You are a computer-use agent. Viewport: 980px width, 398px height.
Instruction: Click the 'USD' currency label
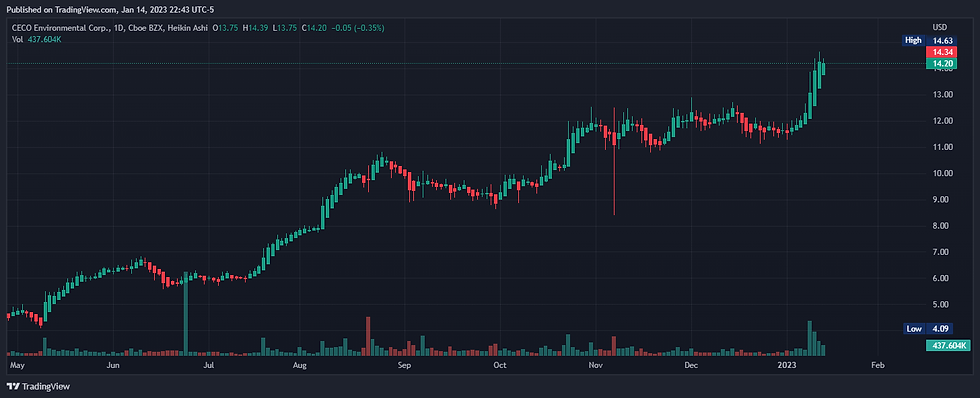[x=939, y=27]
